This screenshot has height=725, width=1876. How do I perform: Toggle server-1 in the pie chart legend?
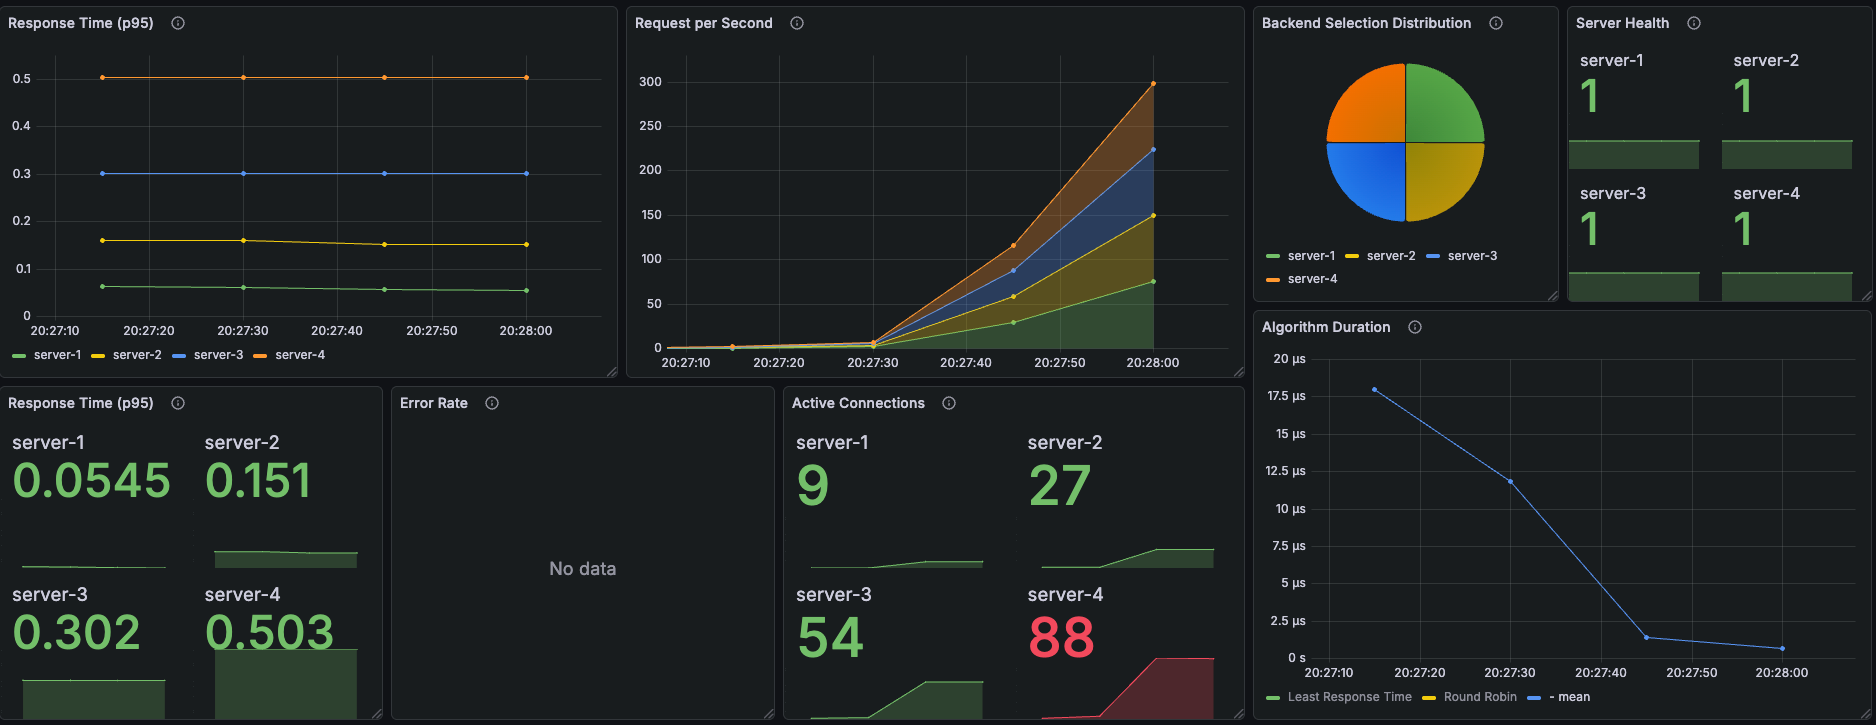point(1311,256)
